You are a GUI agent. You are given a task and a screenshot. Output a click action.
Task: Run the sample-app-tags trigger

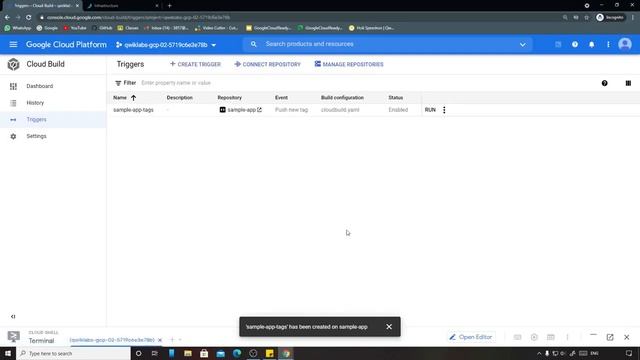[430, 110]
